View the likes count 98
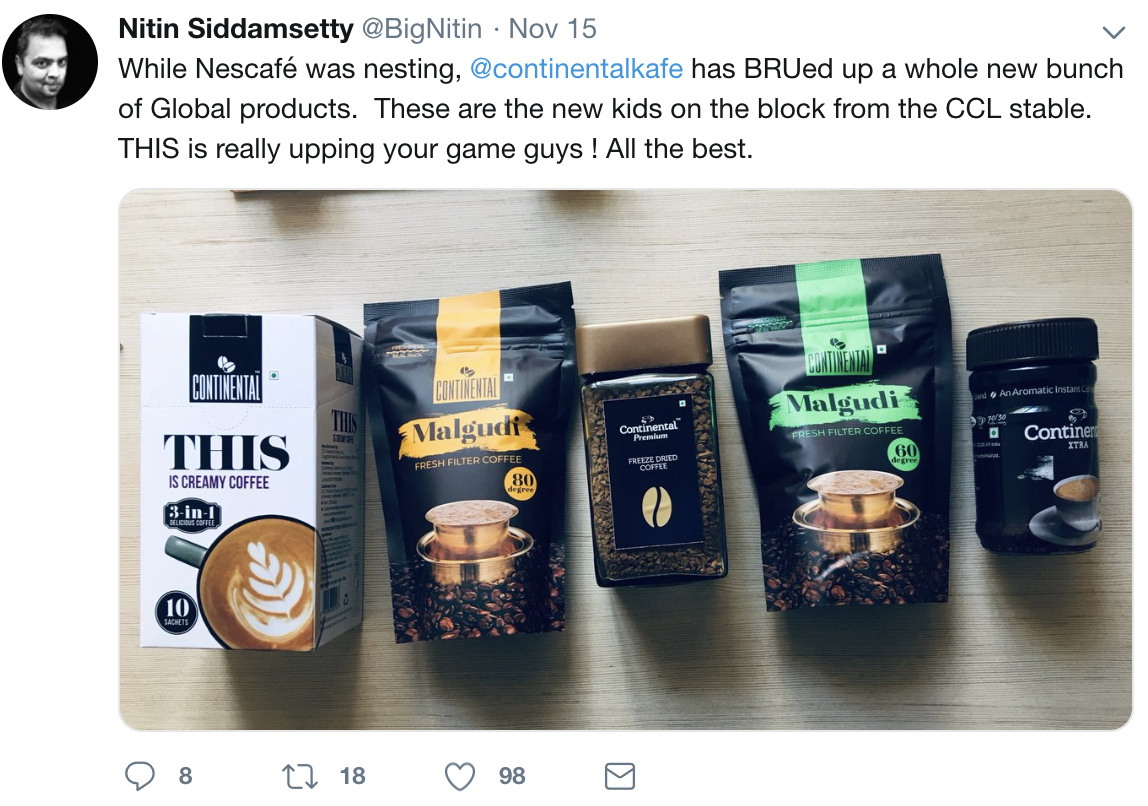 tap(512, 776)
